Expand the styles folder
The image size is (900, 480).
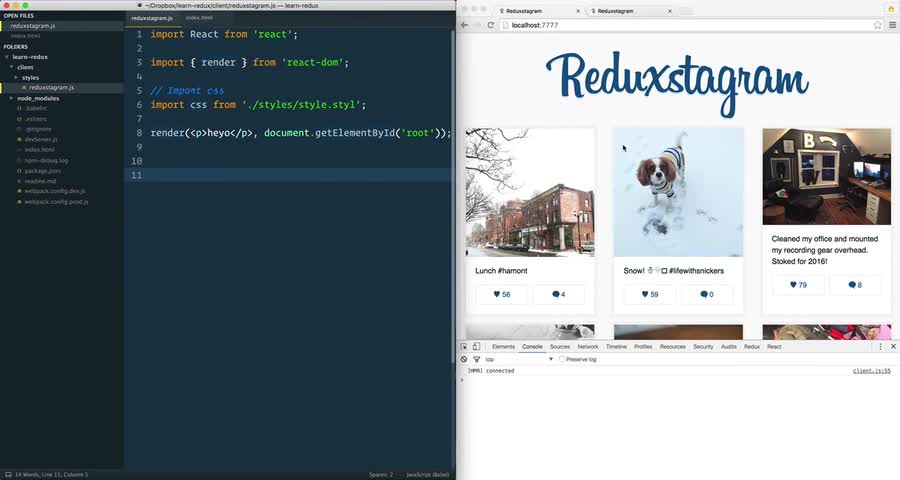16,78
